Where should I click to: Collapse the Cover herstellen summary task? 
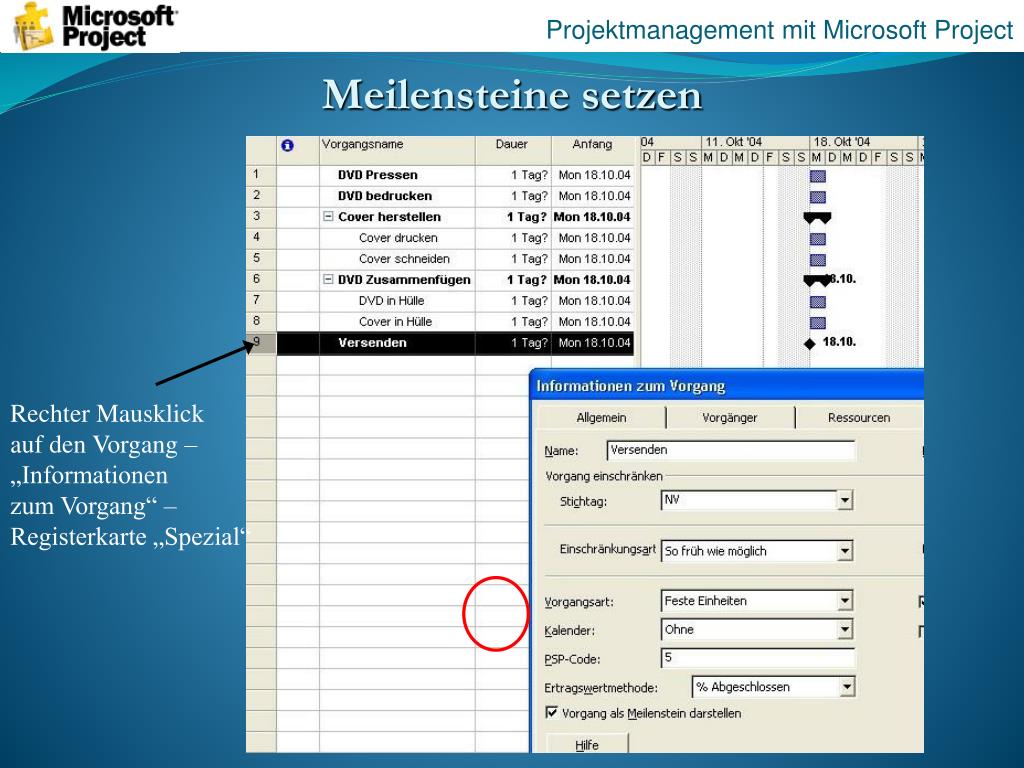click(328, 217)
